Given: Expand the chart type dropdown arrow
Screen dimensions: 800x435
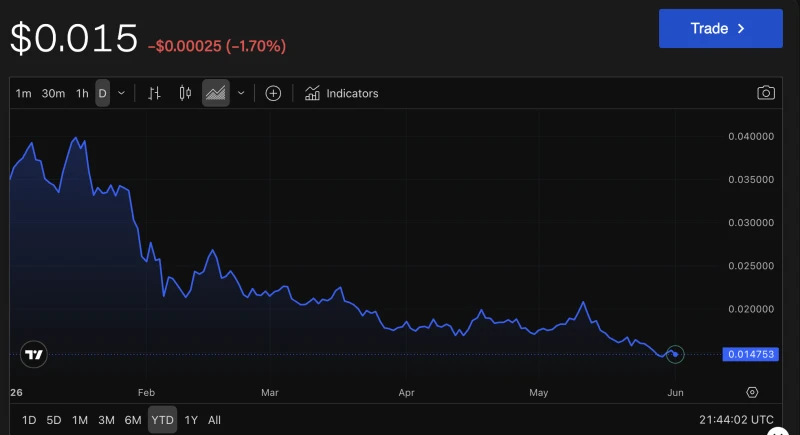Looking at the screenshot, I should pyautogui.click(x=241, y=93).
